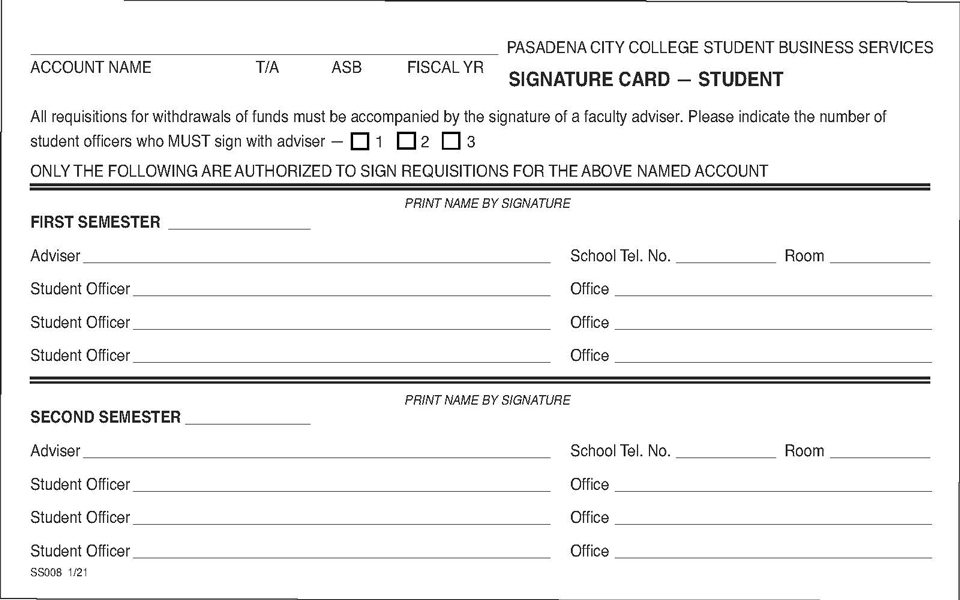Select third Student Officer line, First Semester
Viewport: 960px width, 600px height.
click(341, 354)
